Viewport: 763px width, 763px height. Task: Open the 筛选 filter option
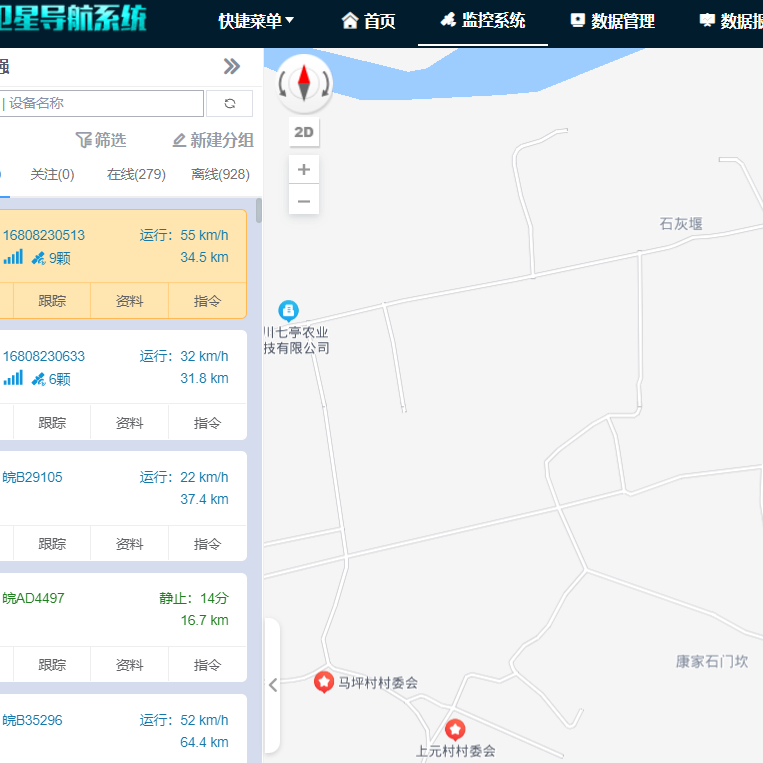click(x=101, y=140)
